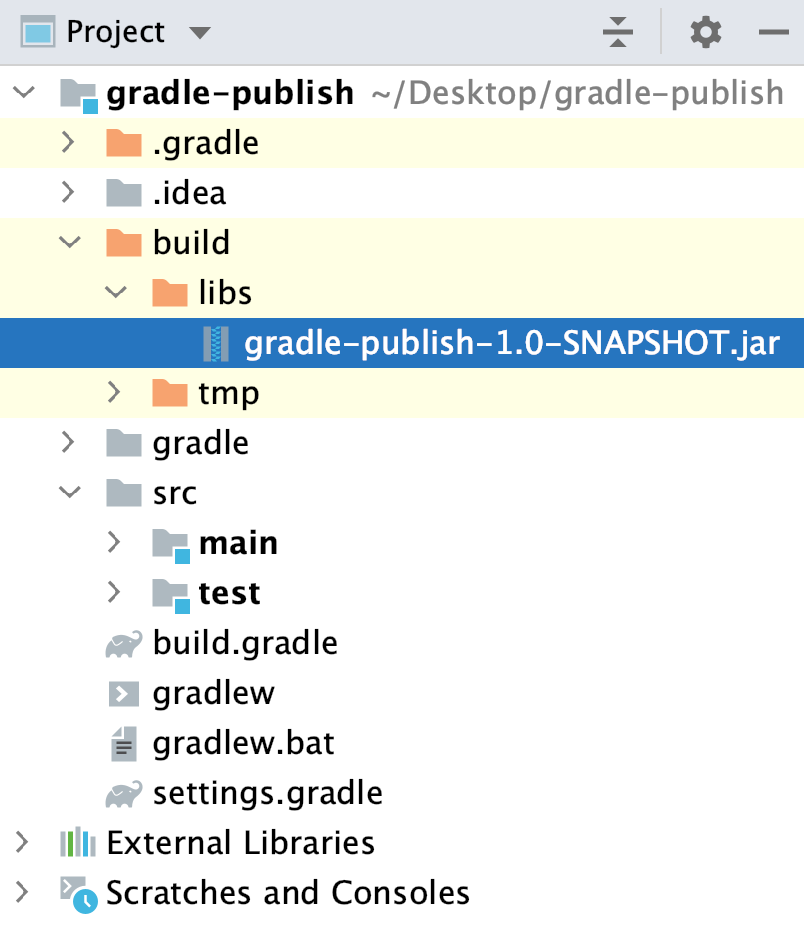
Task: Click the gray gradle folder icon
Action: pyautogui.click(x=124, y=443)
